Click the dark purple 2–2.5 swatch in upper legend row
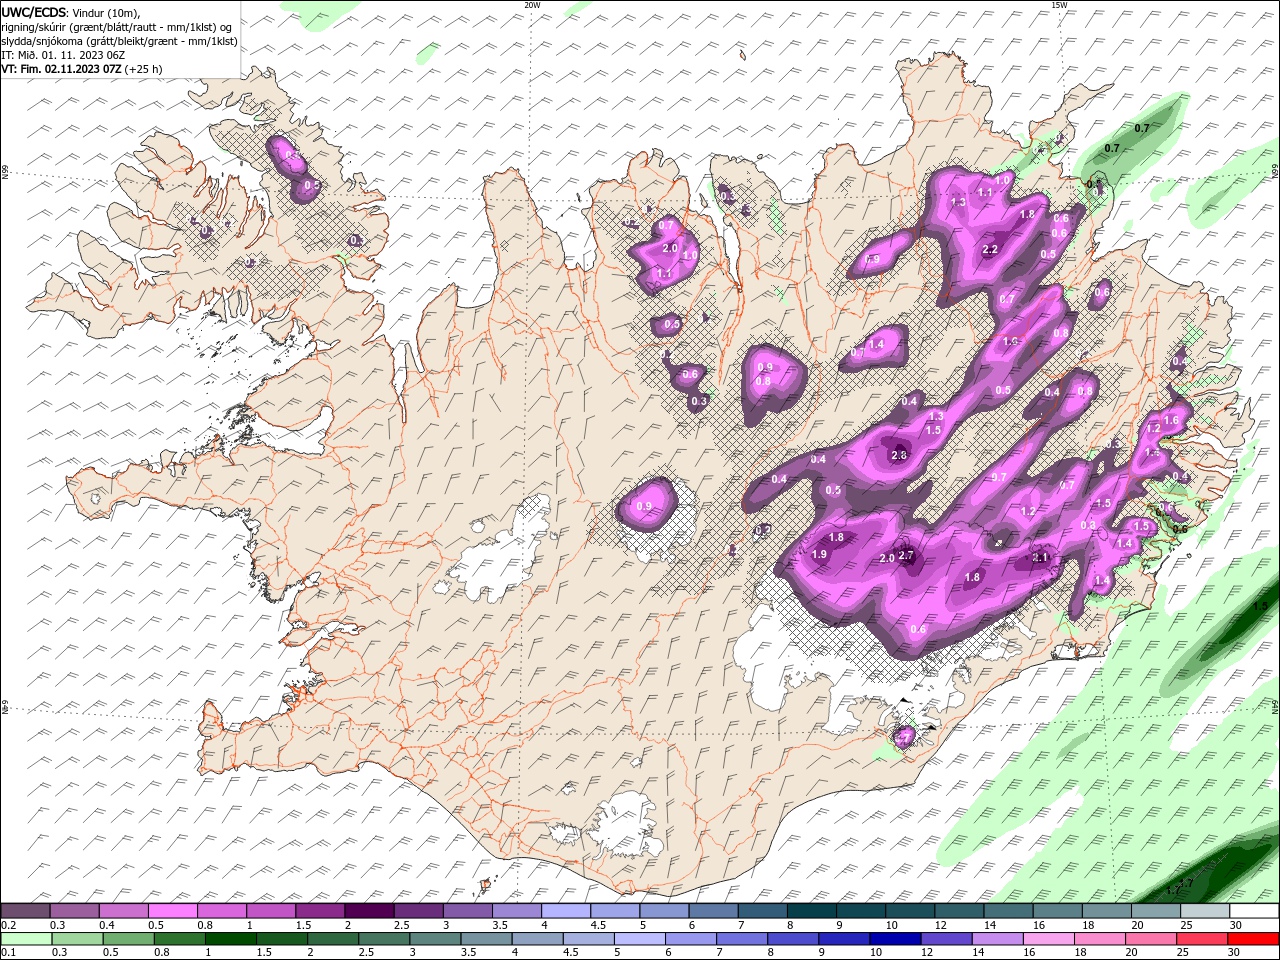The width and height of the screenshot is (1280, 960). 369,911
